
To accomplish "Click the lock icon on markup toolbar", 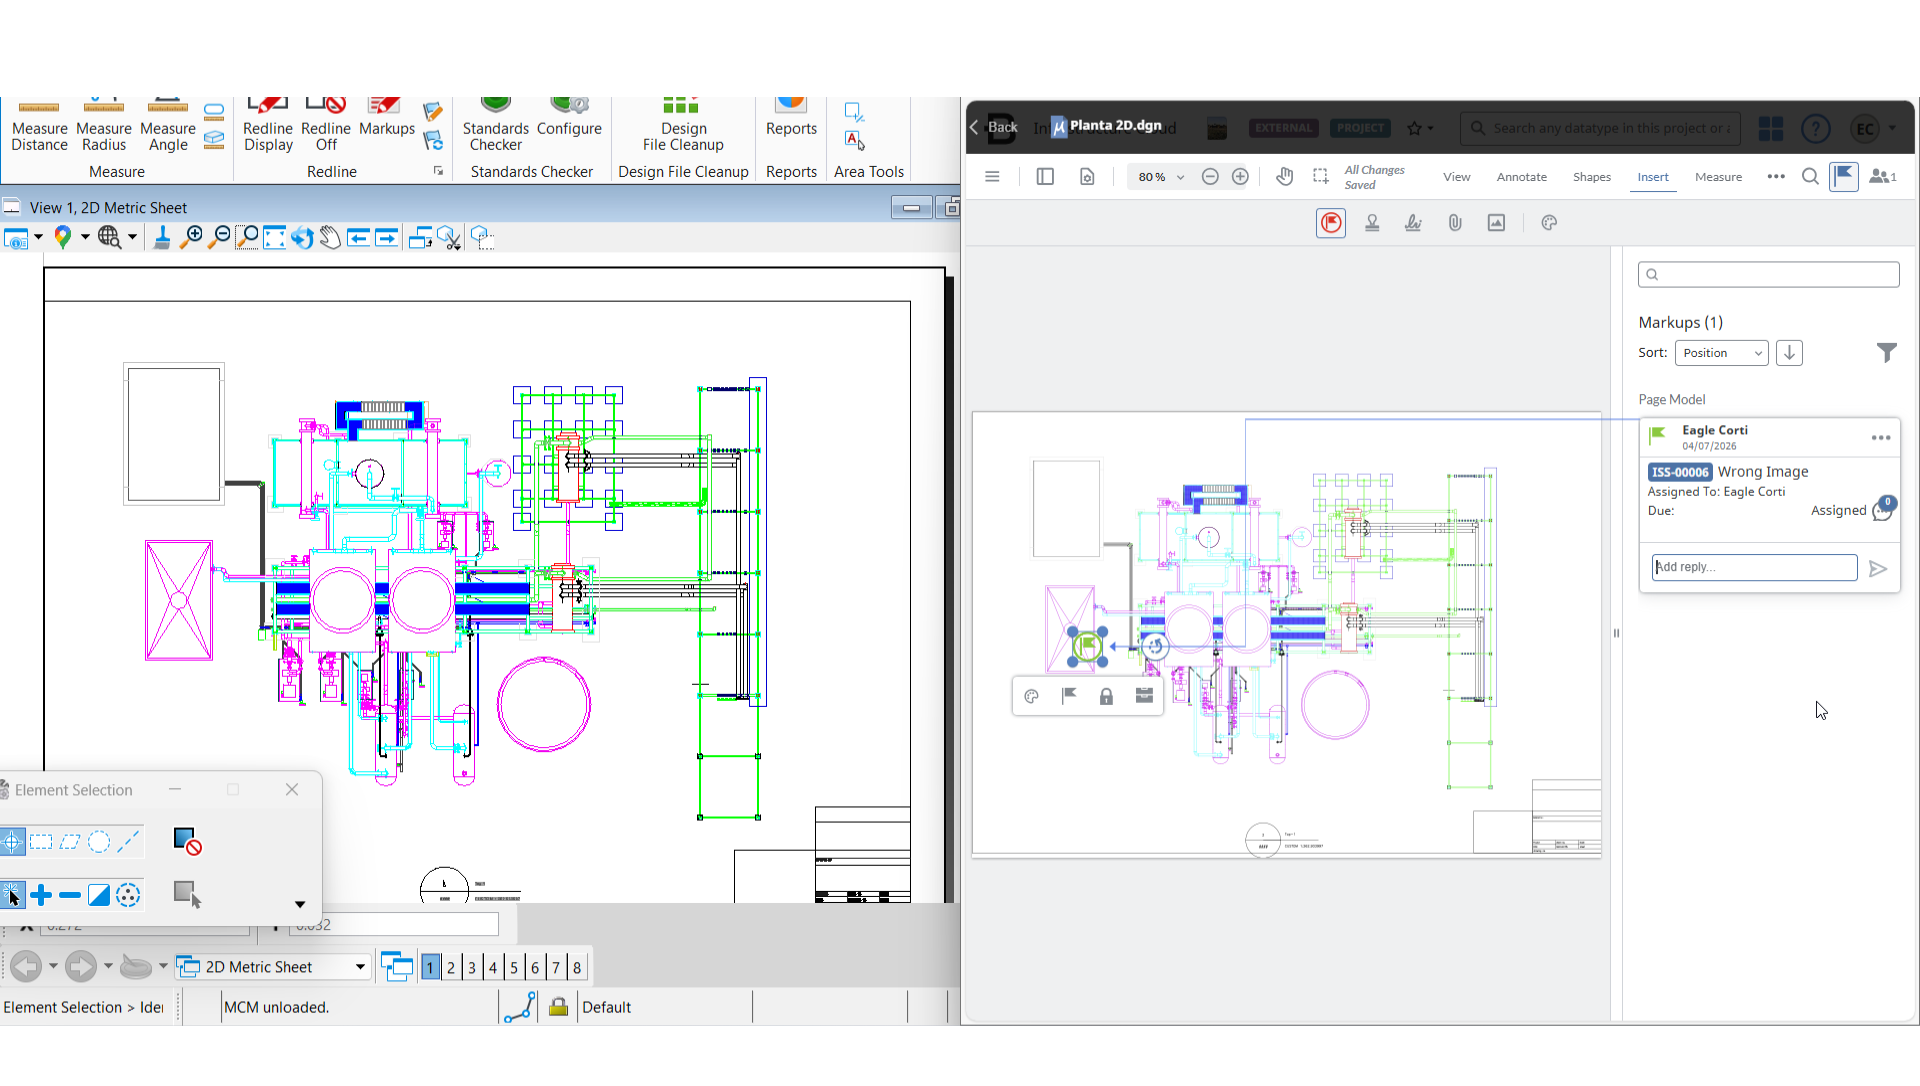I will point(1106,697).
